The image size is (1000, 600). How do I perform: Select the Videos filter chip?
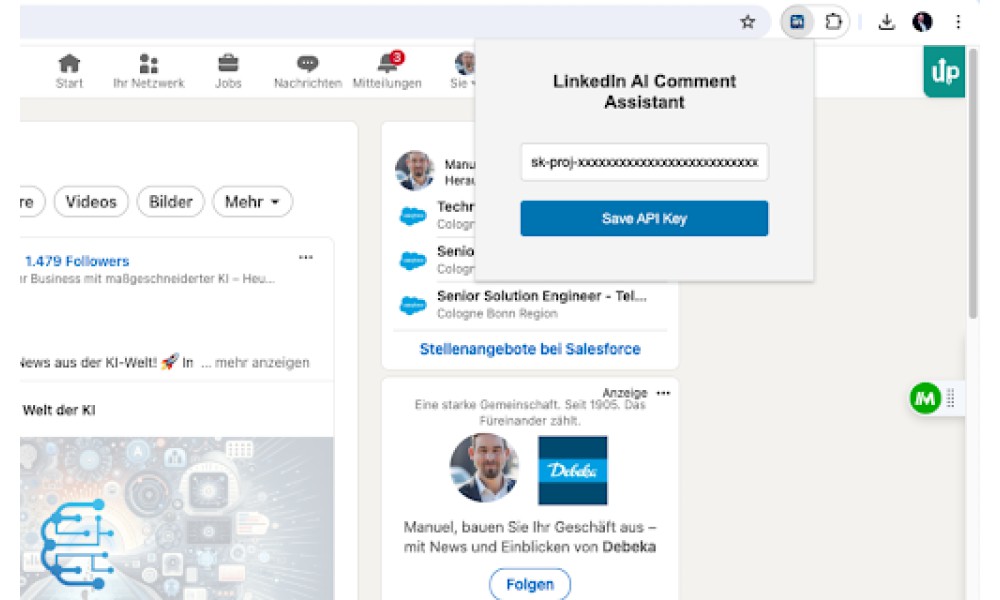coord(91,202)
